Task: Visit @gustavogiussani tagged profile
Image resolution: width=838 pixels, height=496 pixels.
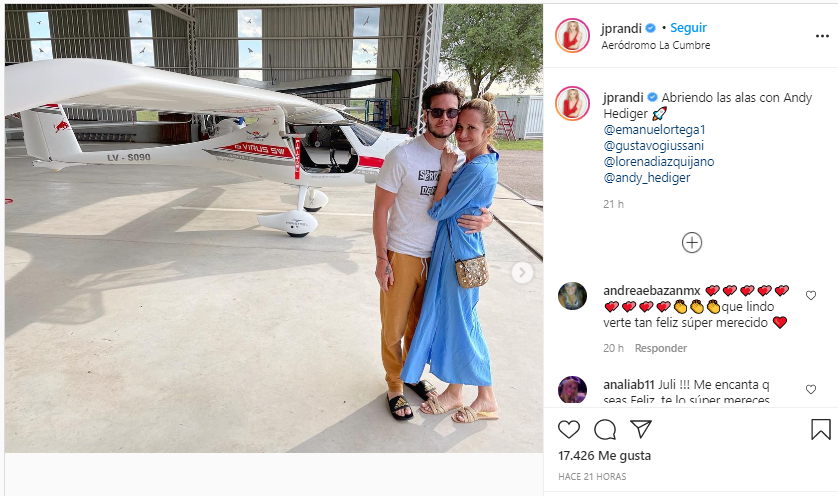Action: (654, 146)
